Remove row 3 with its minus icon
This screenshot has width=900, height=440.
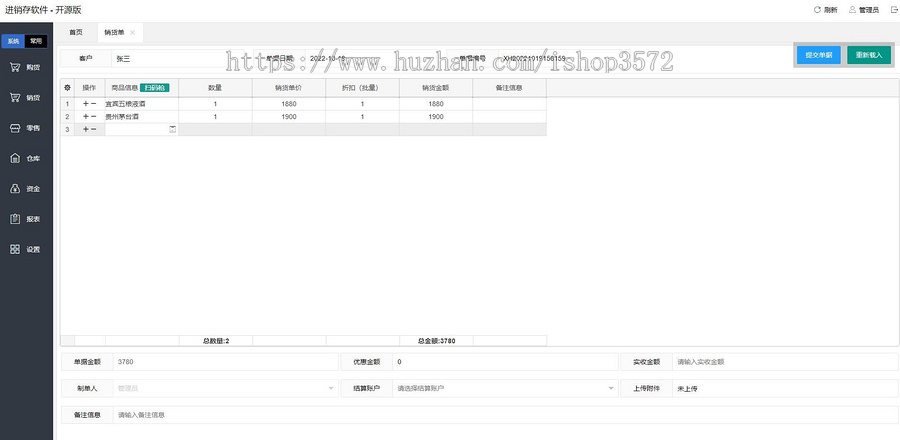pos(94,130)
